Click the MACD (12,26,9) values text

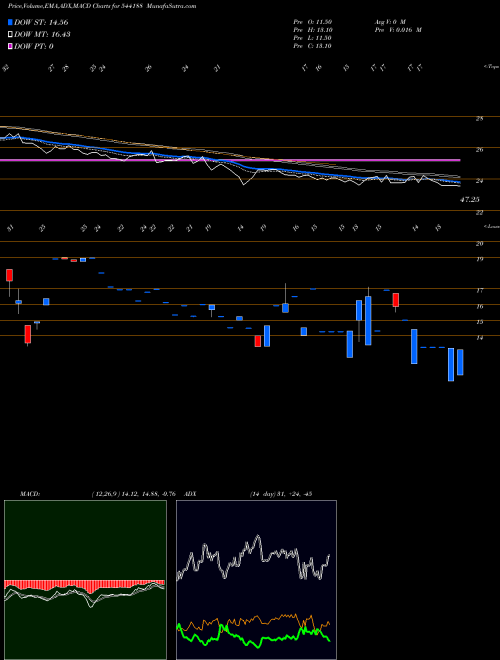click(133, 494)
